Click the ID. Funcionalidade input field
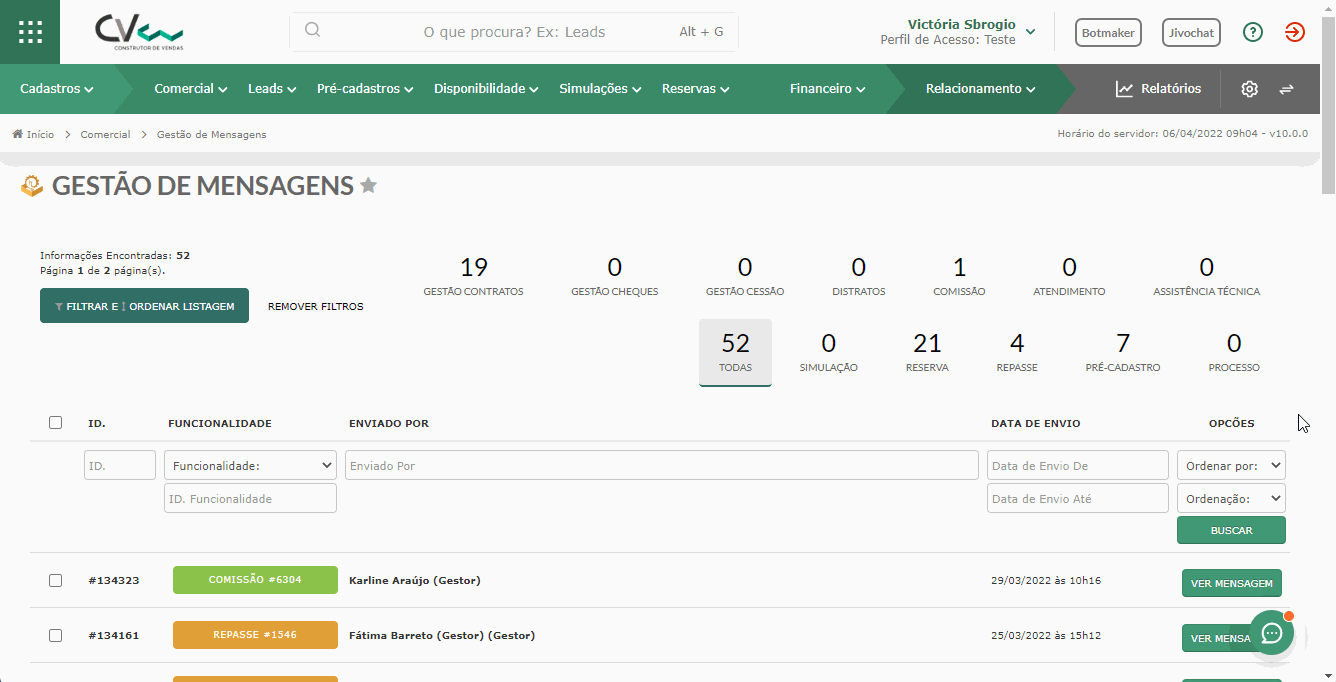 [250, 498]
